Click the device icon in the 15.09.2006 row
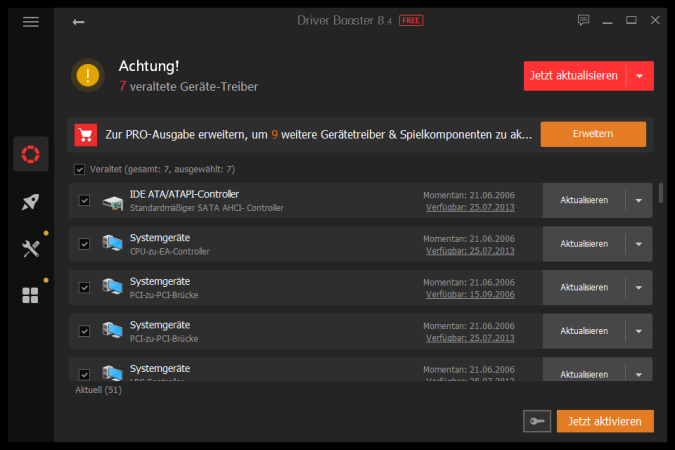This screenshot has width=675, height=450. tap(112, 287)
